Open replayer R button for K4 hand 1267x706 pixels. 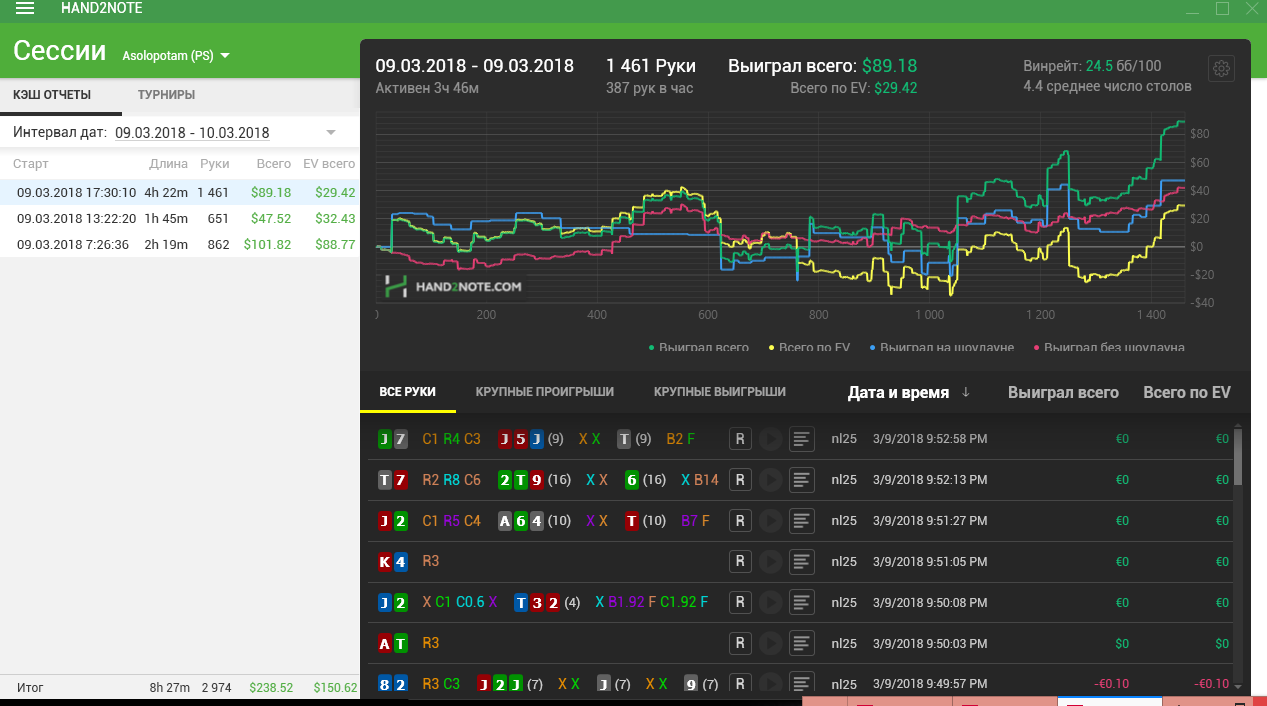pos(740,562)
